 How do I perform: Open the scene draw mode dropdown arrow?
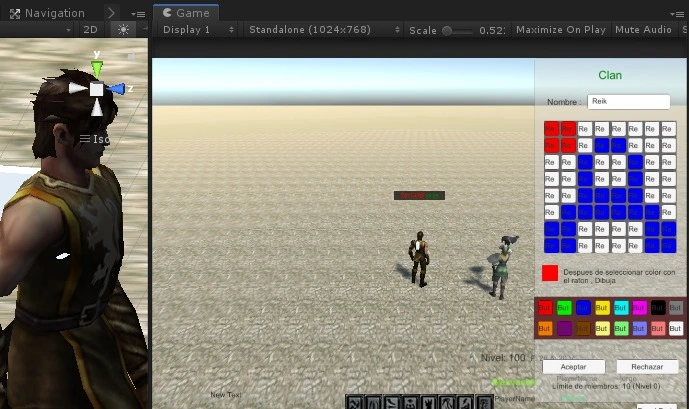click(x=69, y=30)
